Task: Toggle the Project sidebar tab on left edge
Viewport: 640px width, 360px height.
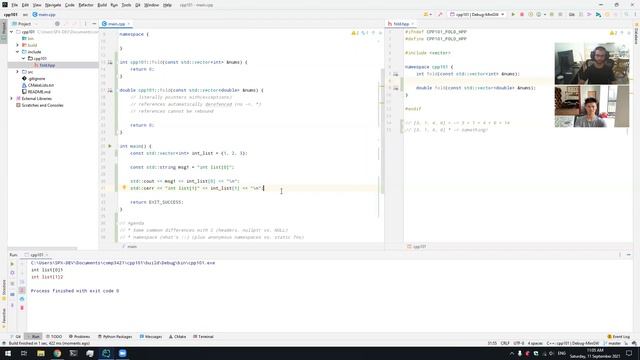Action: pyautogui.click(x=4, y=31)
